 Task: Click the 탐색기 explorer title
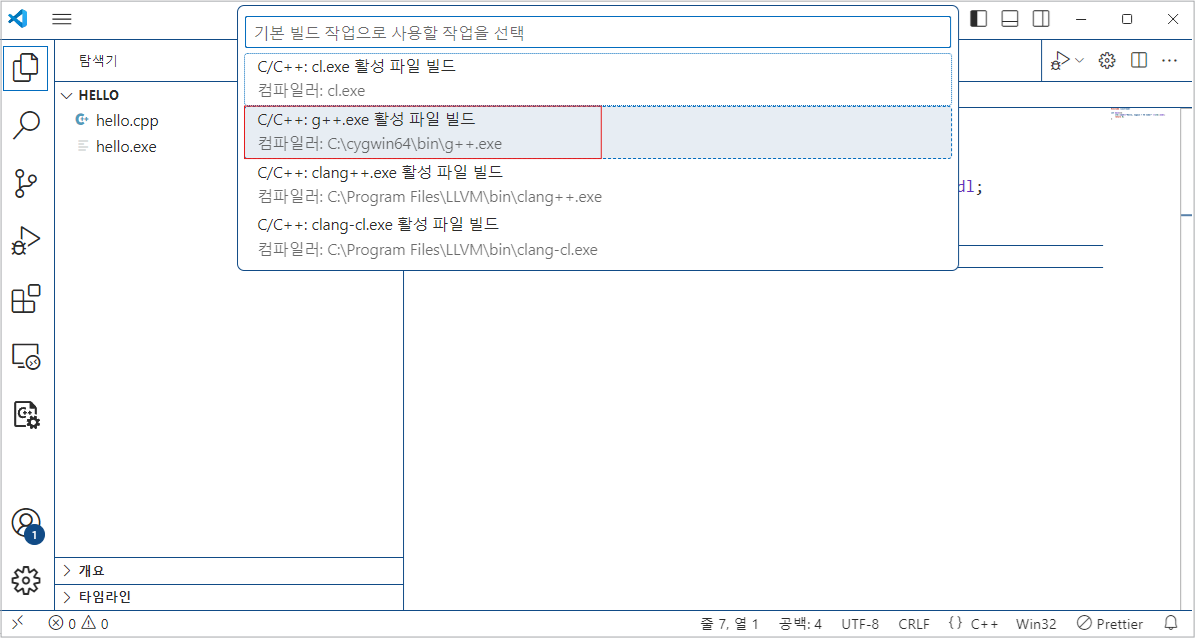(x=98, y=61)
